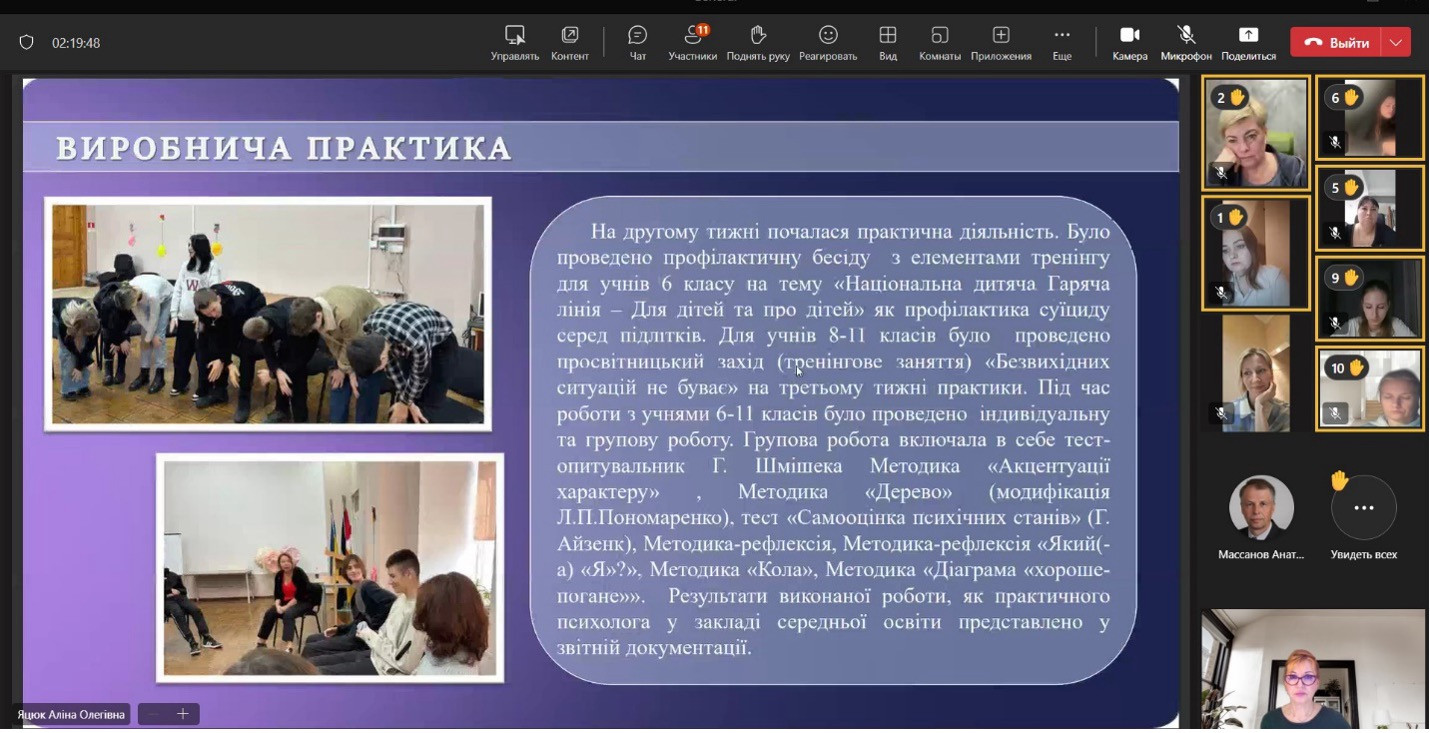Zoom in with the plus button below slide
This screenshot has height=733, width=1430.
click(x=183, y=714)
